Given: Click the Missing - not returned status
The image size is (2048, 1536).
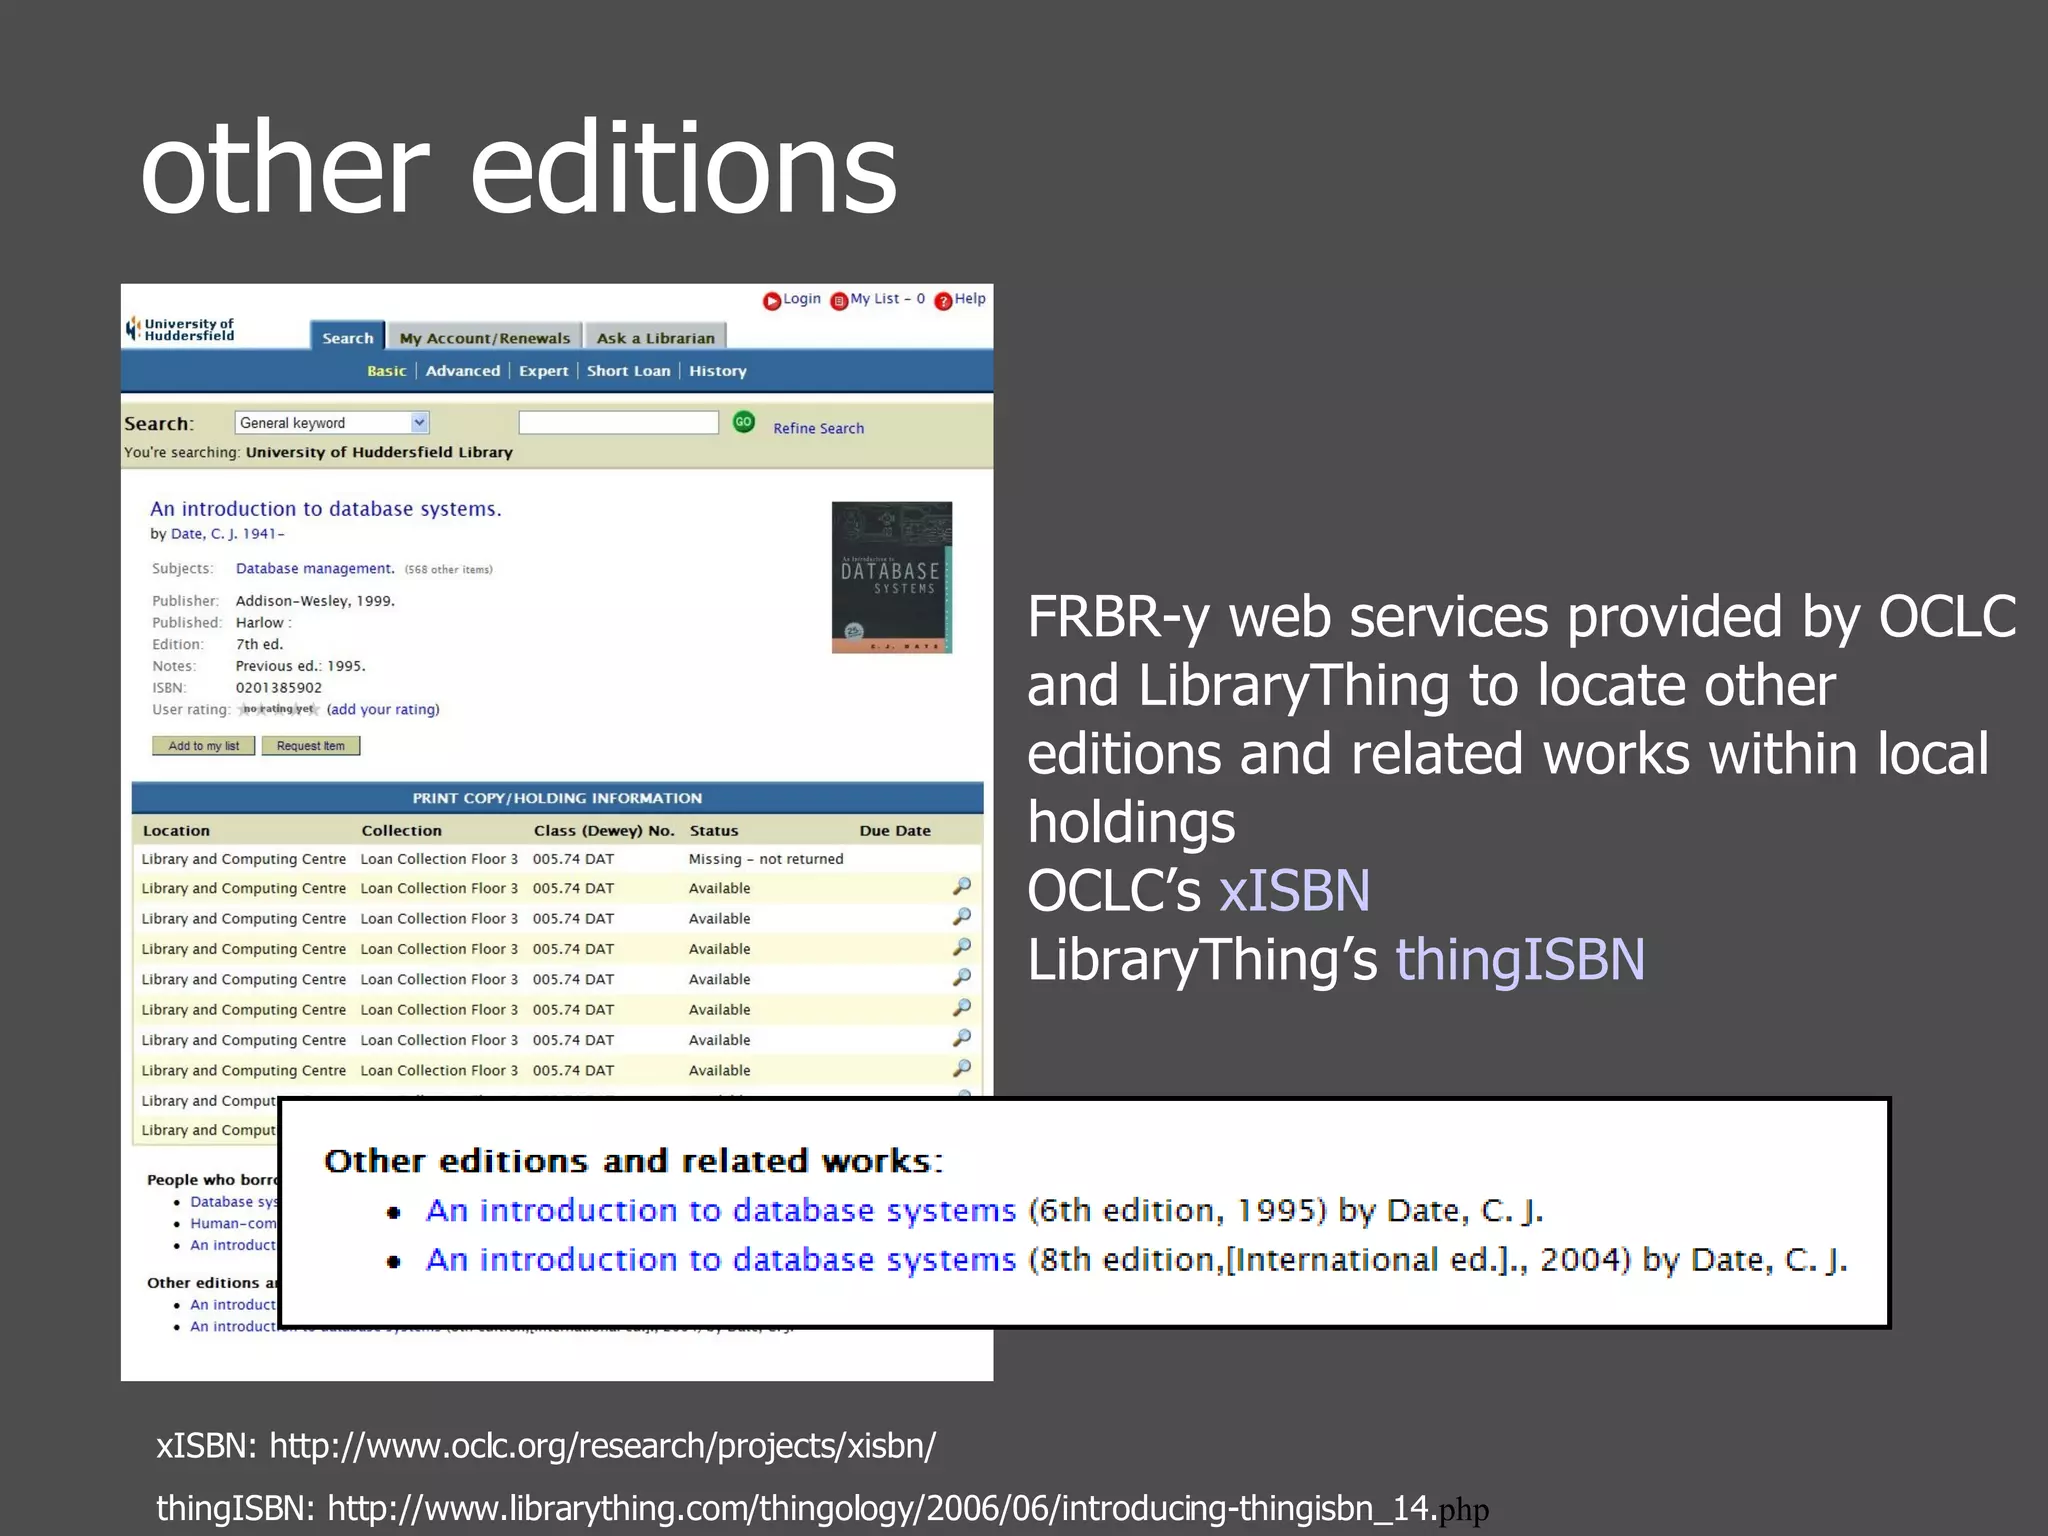Looking at the screenshot, I should [766, 859].
